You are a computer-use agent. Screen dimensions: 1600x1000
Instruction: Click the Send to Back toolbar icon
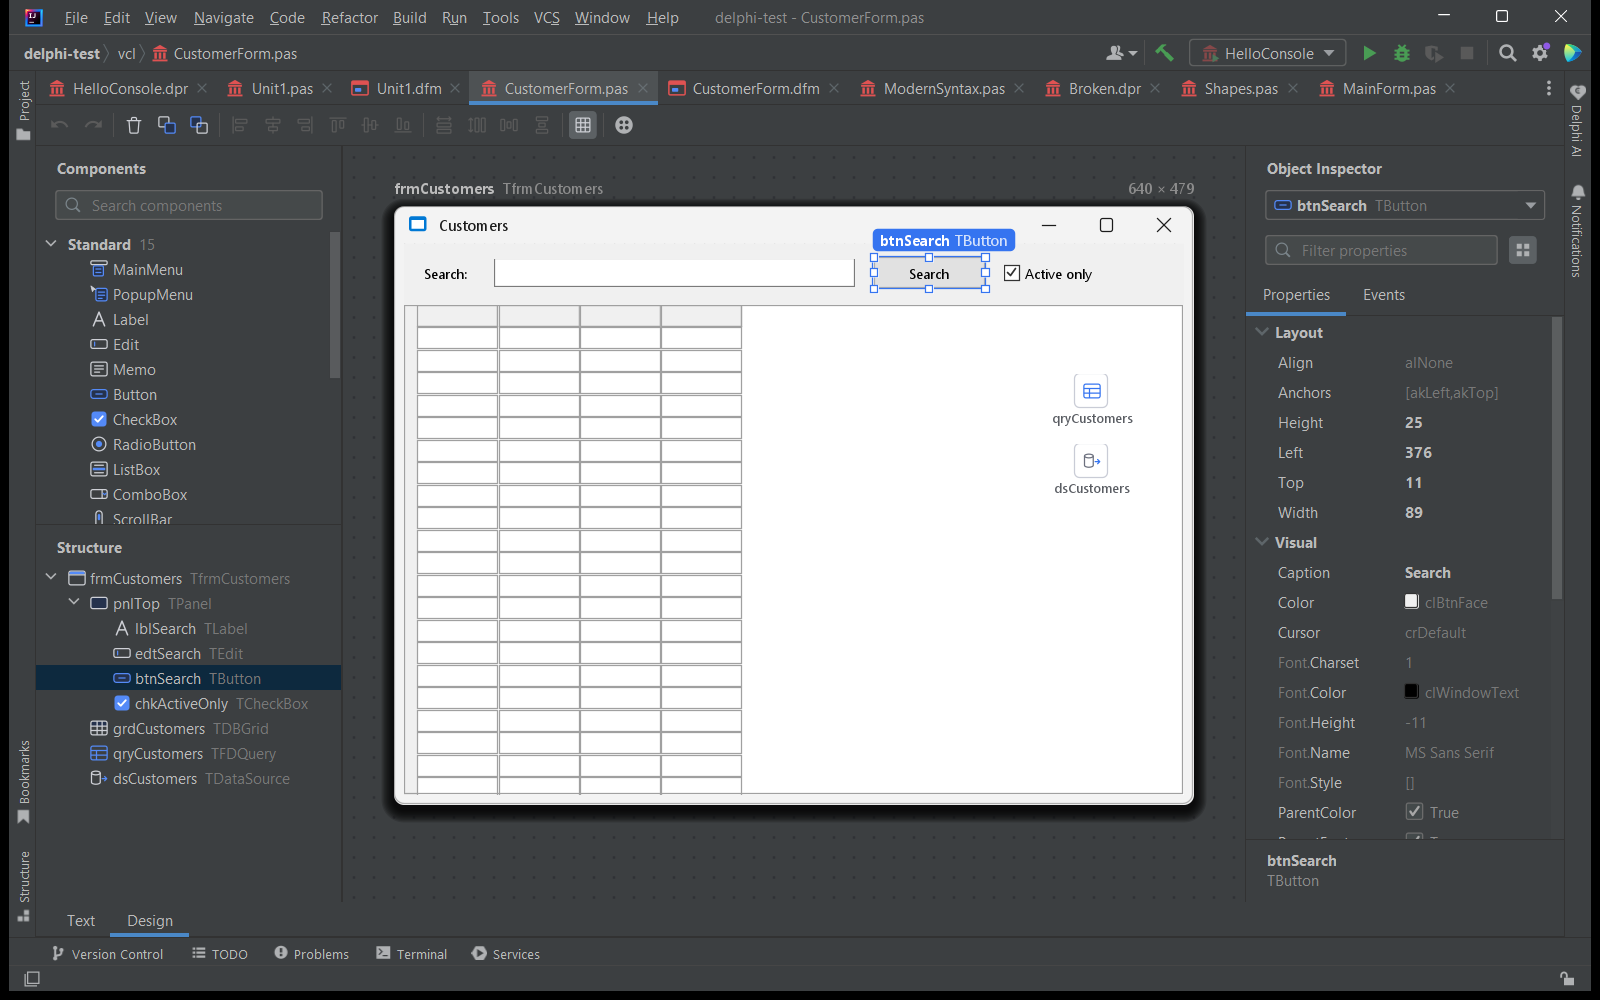point(199,125)
